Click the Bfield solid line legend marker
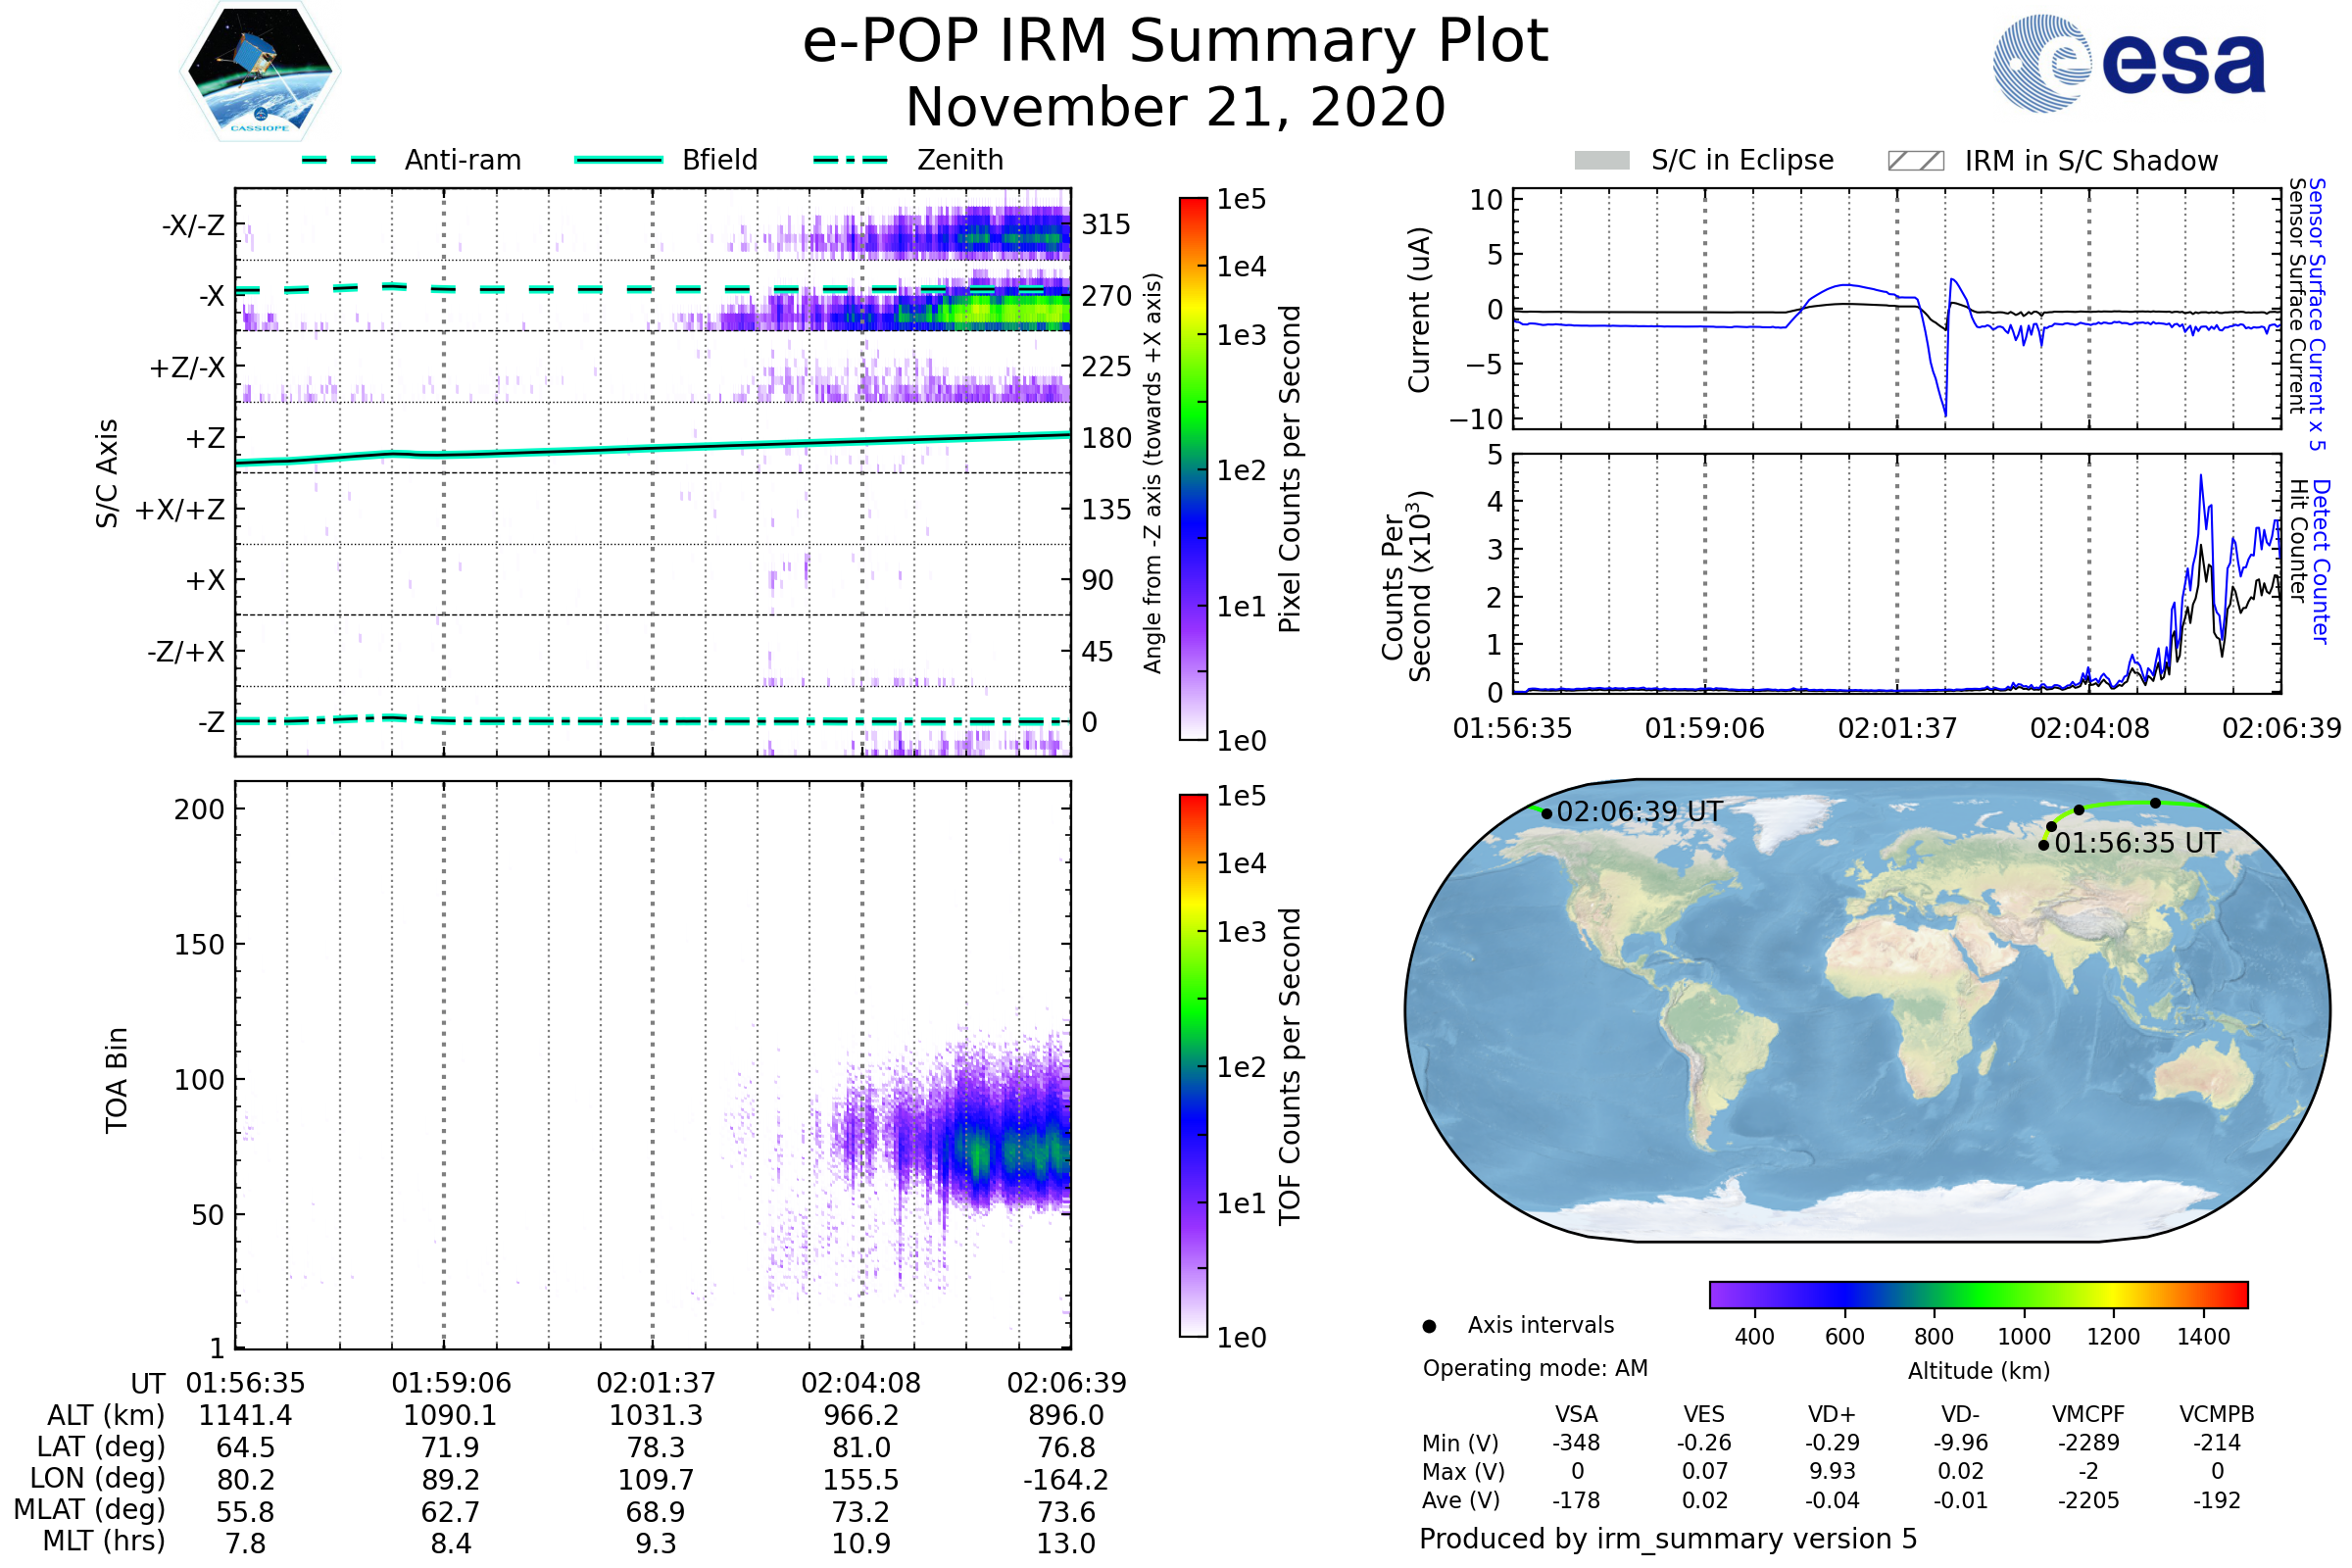The image size is (2352, 1568). [618, 160]
